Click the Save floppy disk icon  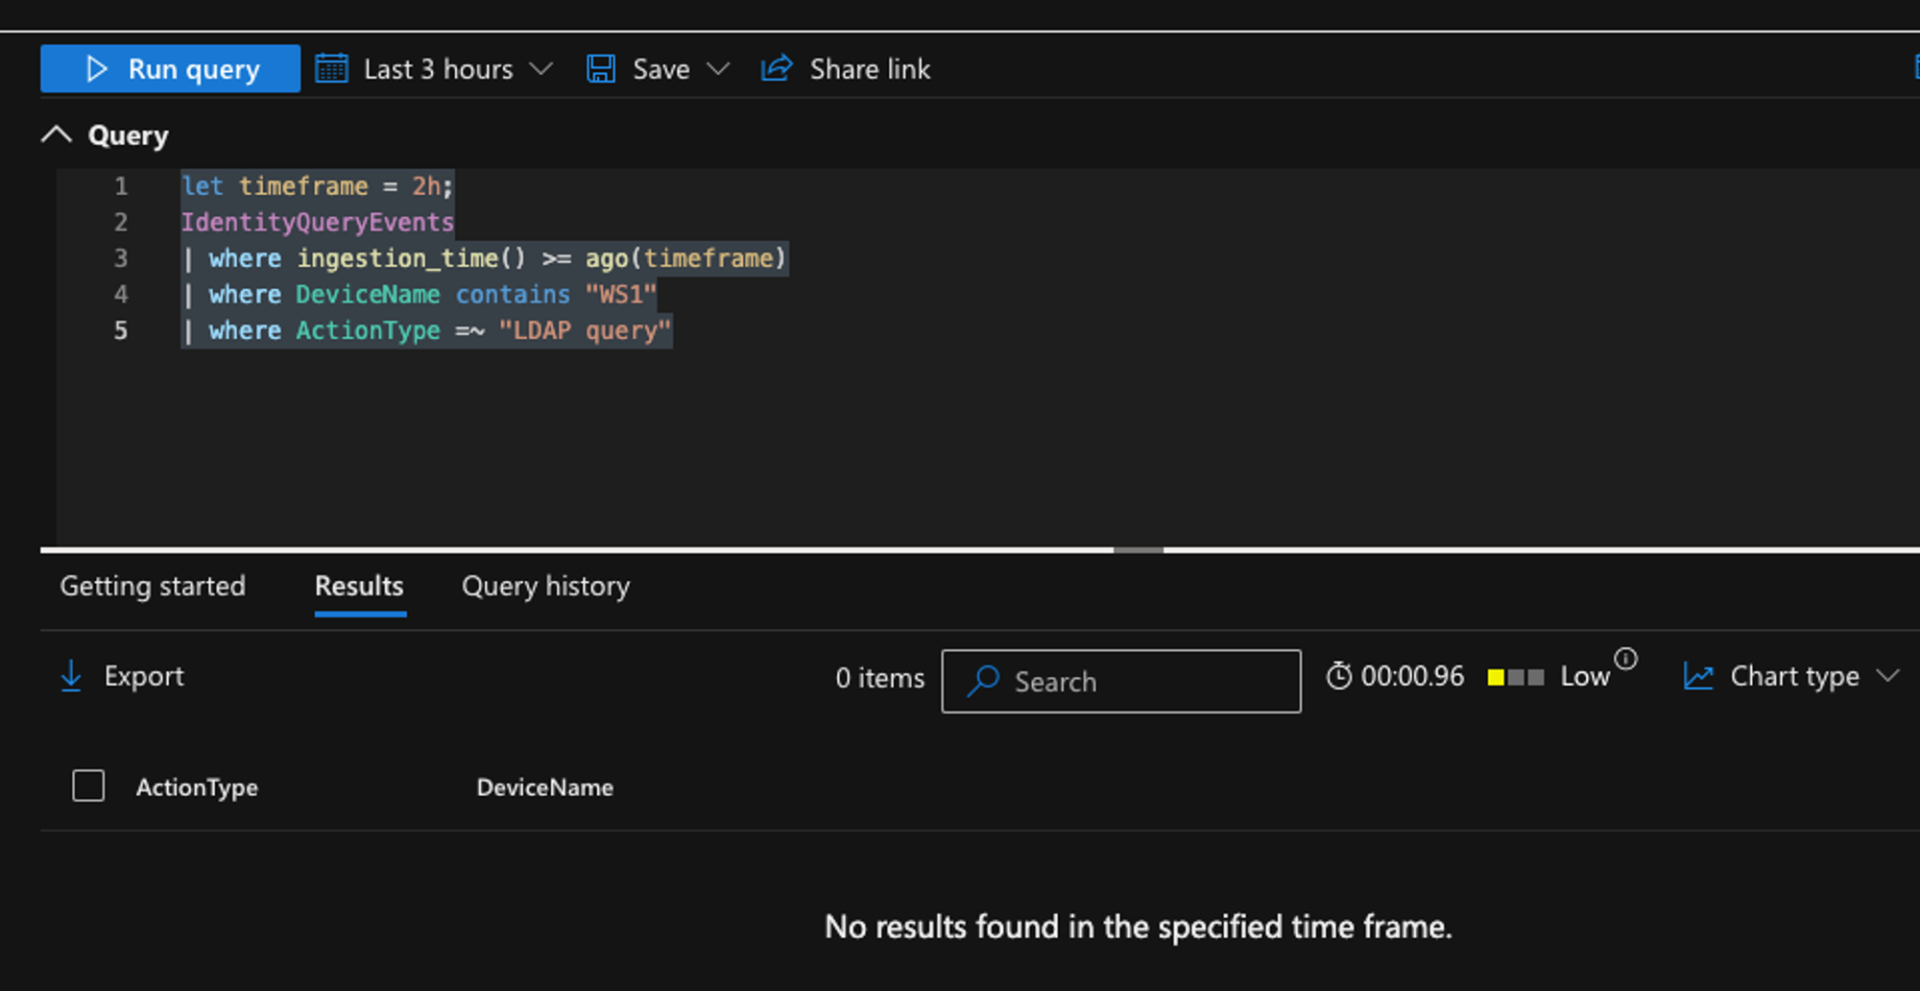click(x=601, y=67)
